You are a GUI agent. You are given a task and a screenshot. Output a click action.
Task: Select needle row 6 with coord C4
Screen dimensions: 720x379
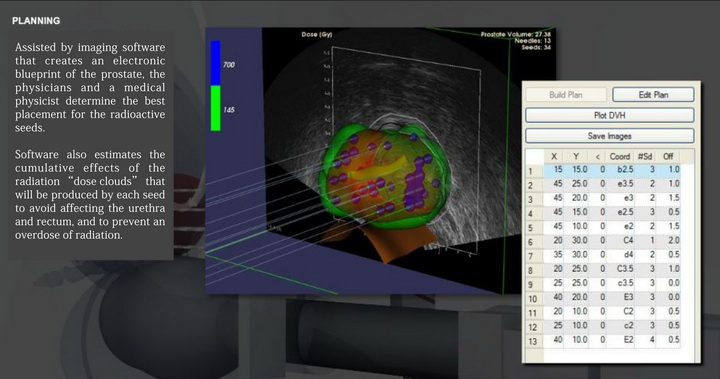(603, 241)
